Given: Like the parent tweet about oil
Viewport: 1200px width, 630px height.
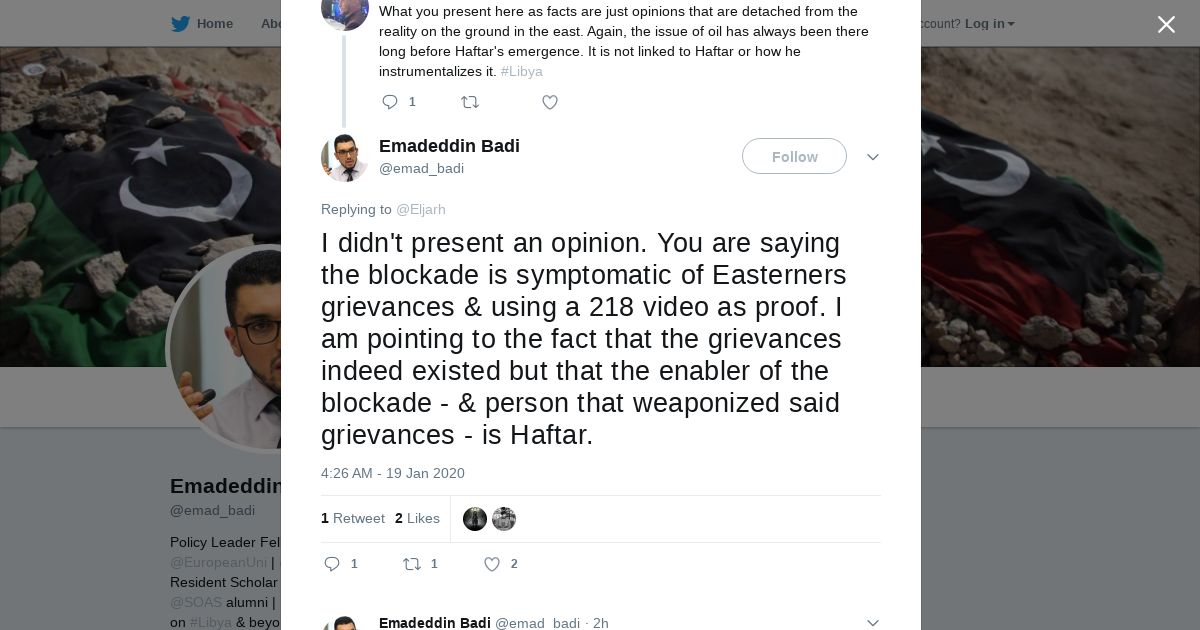Looking at the screenshot, I should coord(550,102).
